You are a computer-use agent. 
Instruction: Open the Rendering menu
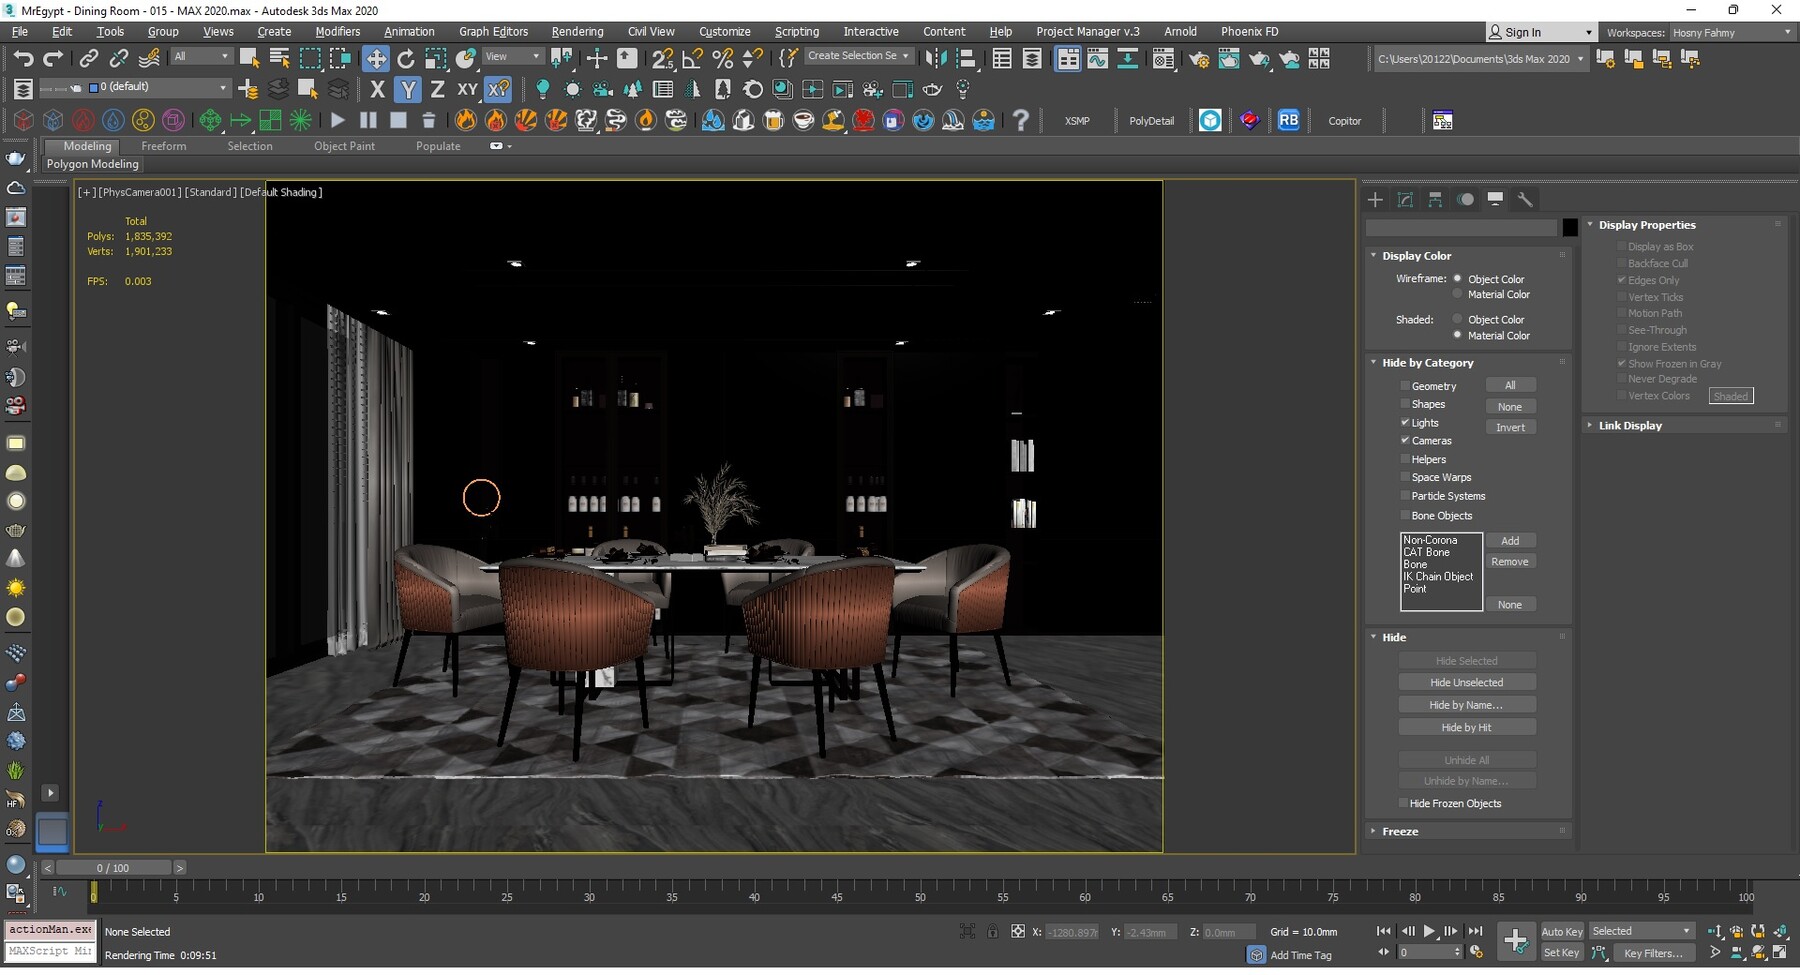pyautogui.click(x=577, y=31)
